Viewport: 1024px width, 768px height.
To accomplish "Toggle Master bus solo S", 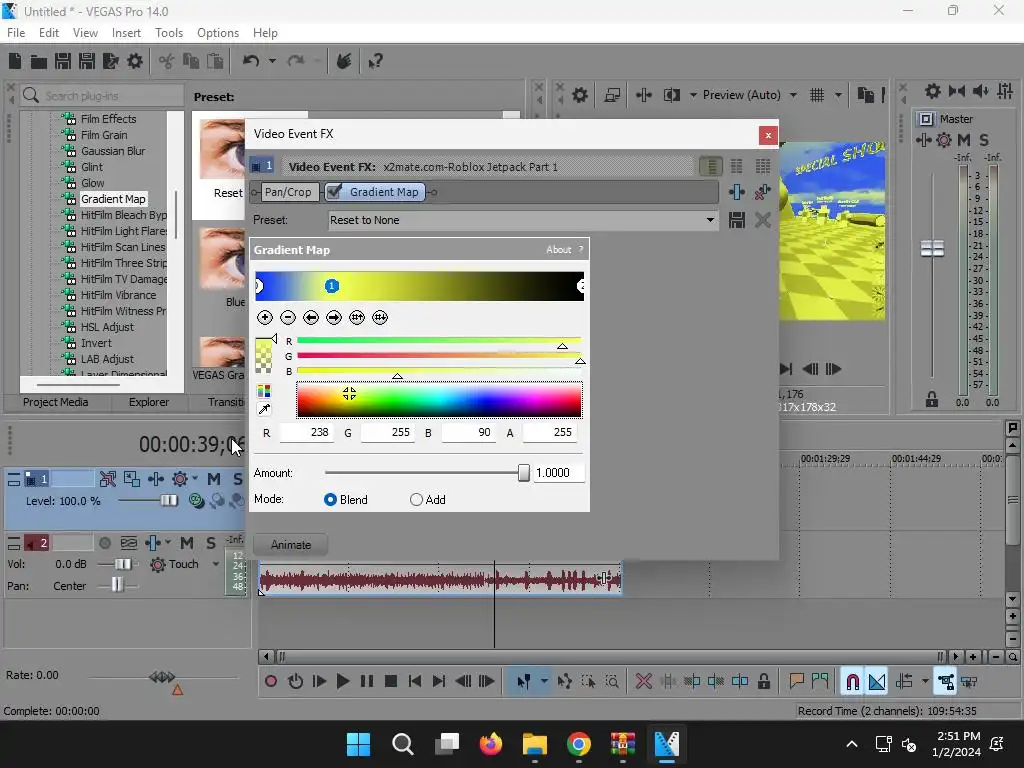I will point(984,140).
